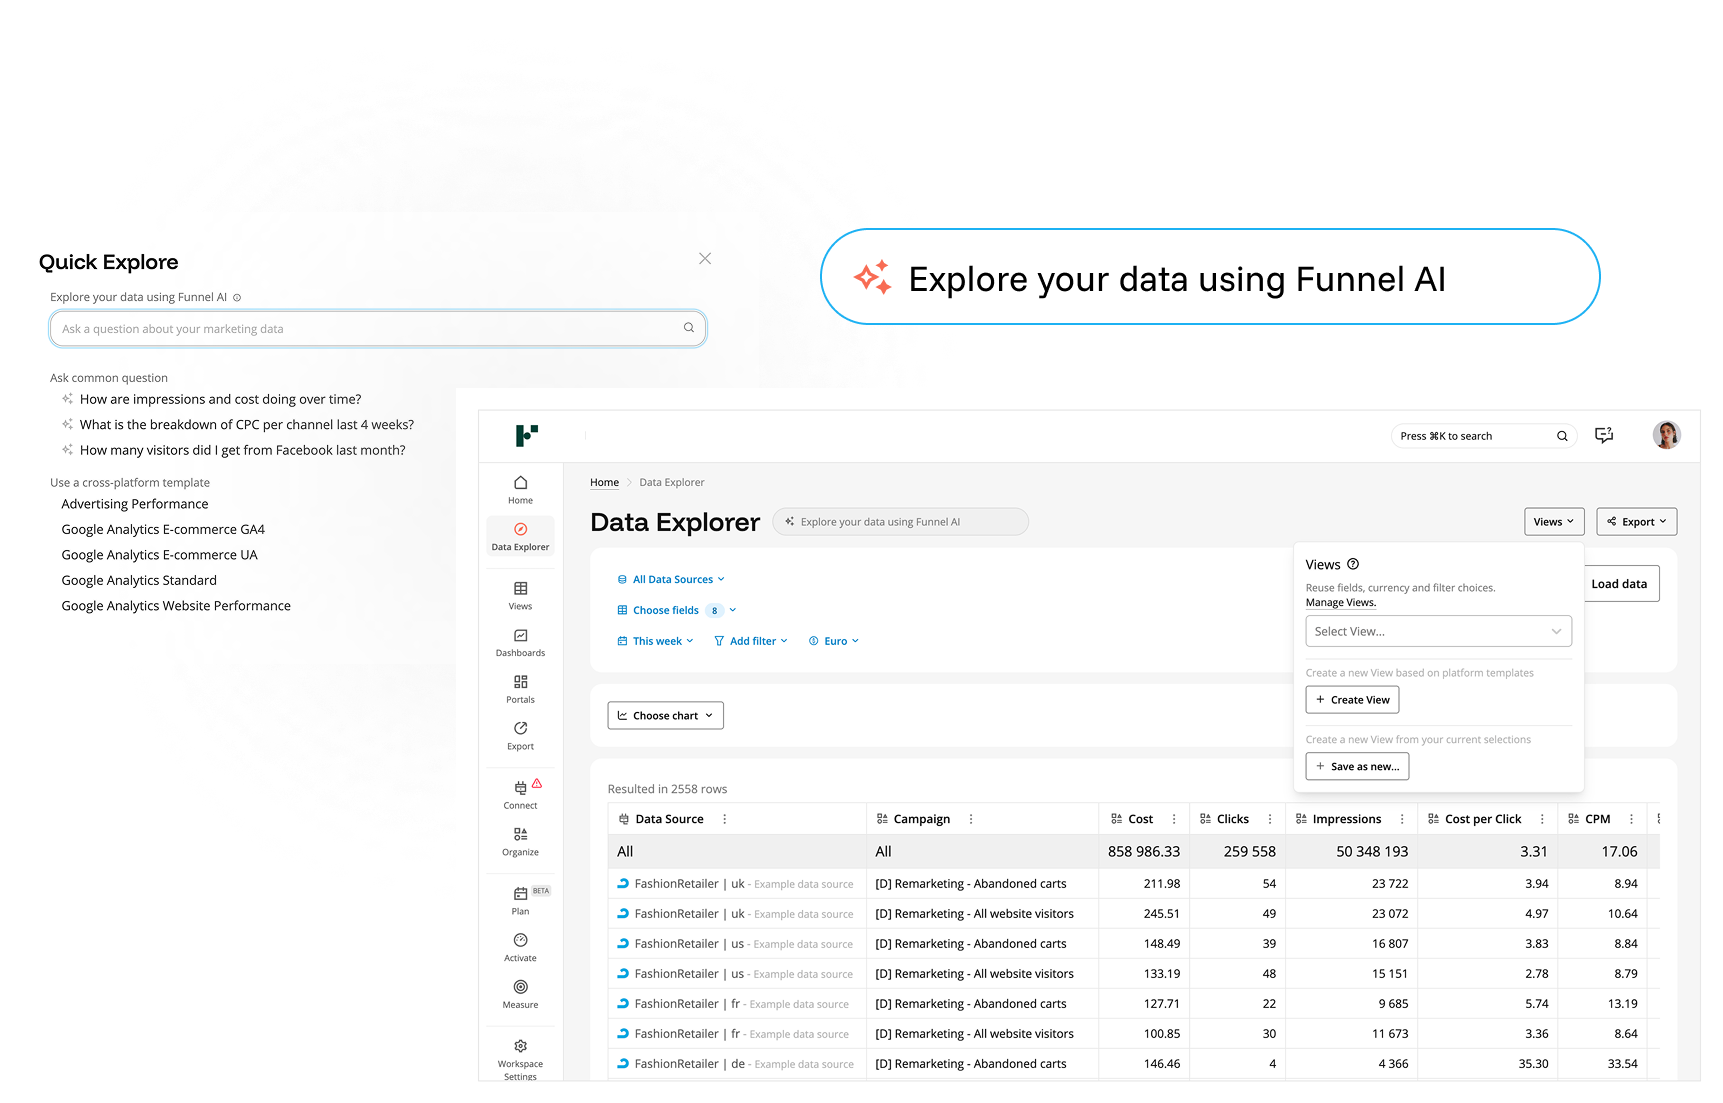The image size is (1723, 1103).
Task: Open the Clicks column options menu
Action: pos(1270,819)
